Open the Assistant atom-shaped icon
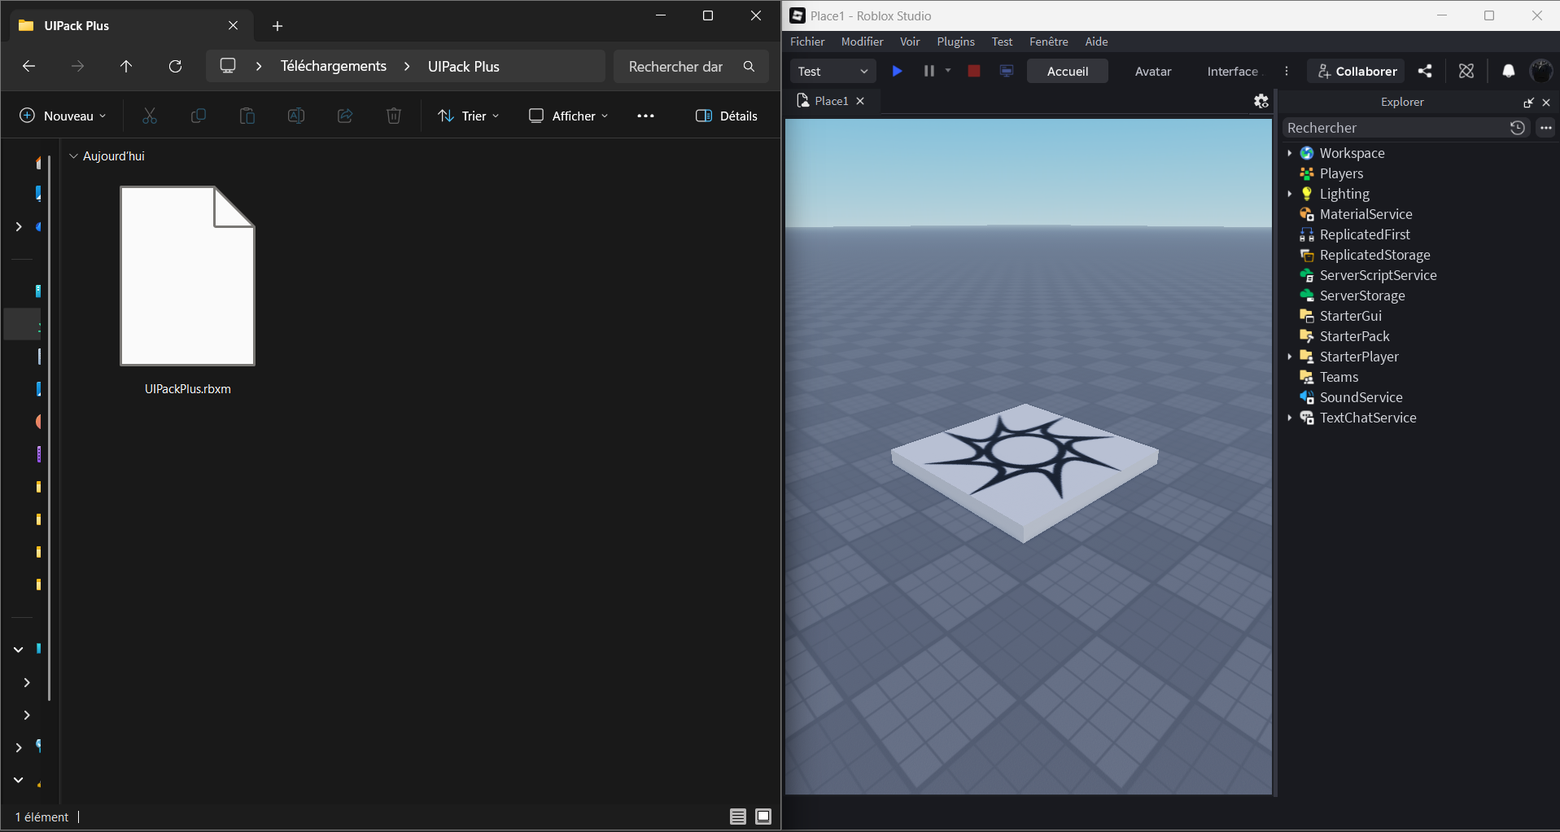Viewport: 1560px width, 832px height. 1466,71
